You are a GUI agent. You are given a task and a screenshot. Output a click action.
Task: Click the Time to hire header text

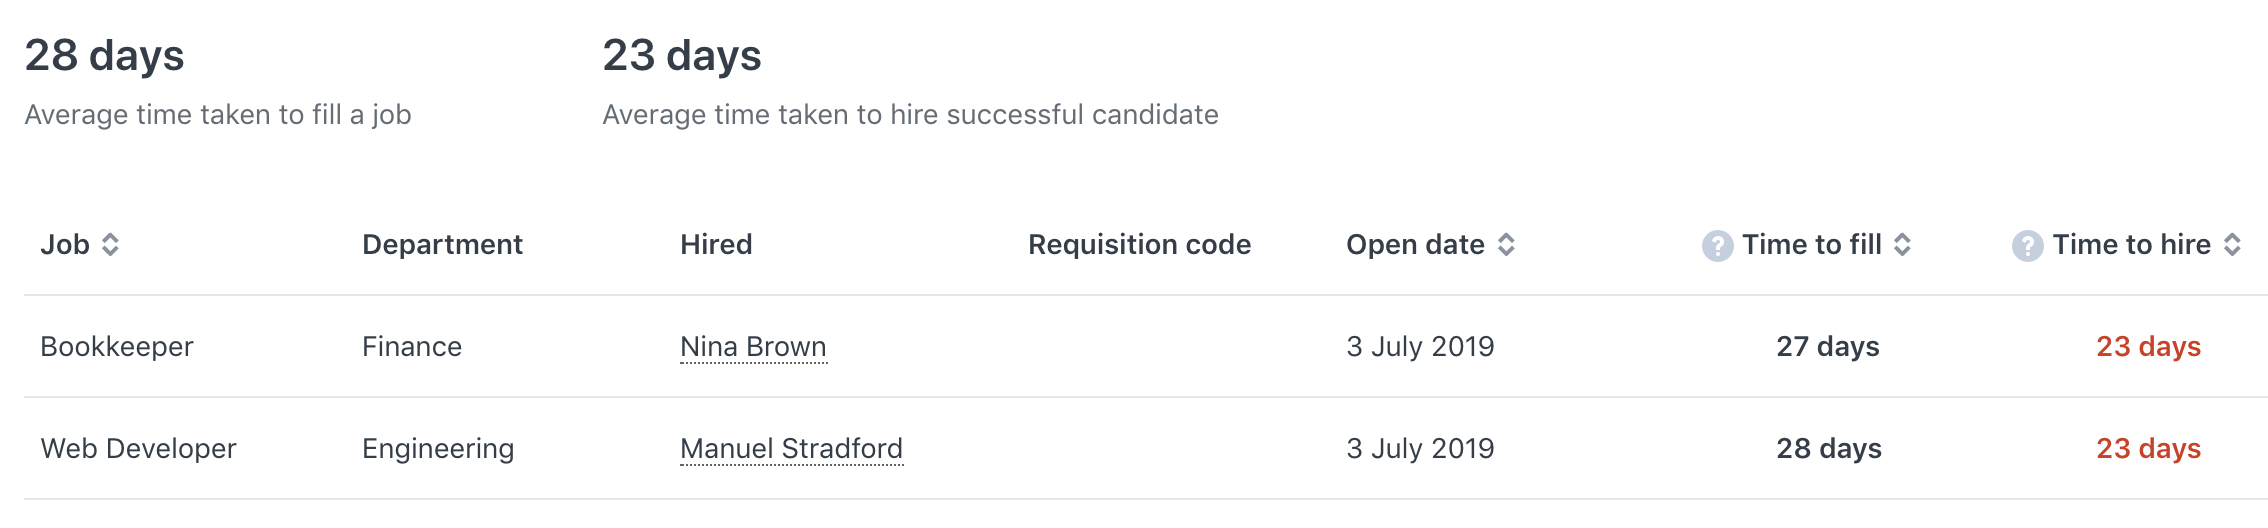coord(2132,244)
